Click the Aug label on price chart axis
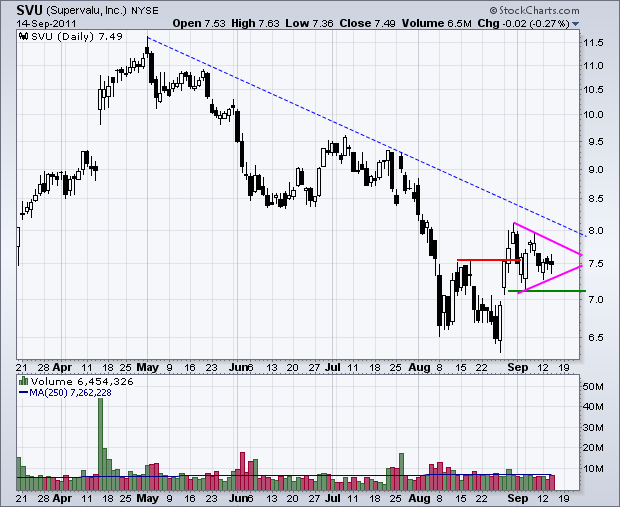This screenshot has height=507, width=620. point(419,367)
